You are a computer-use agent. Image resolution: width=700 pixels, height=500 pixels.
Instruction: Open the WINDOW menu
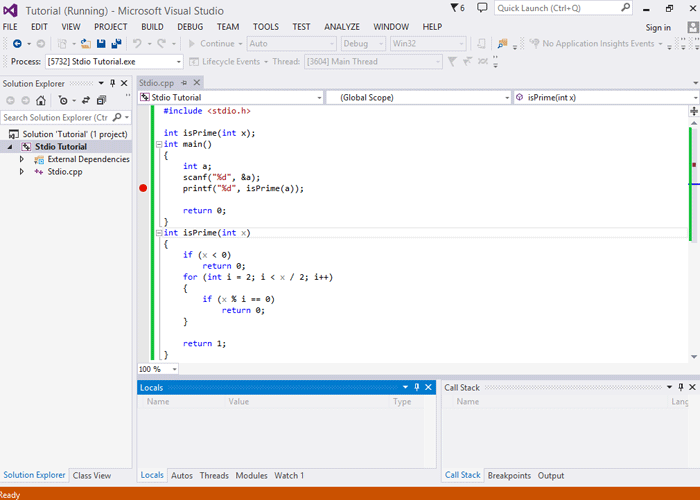tap(391, 27)
